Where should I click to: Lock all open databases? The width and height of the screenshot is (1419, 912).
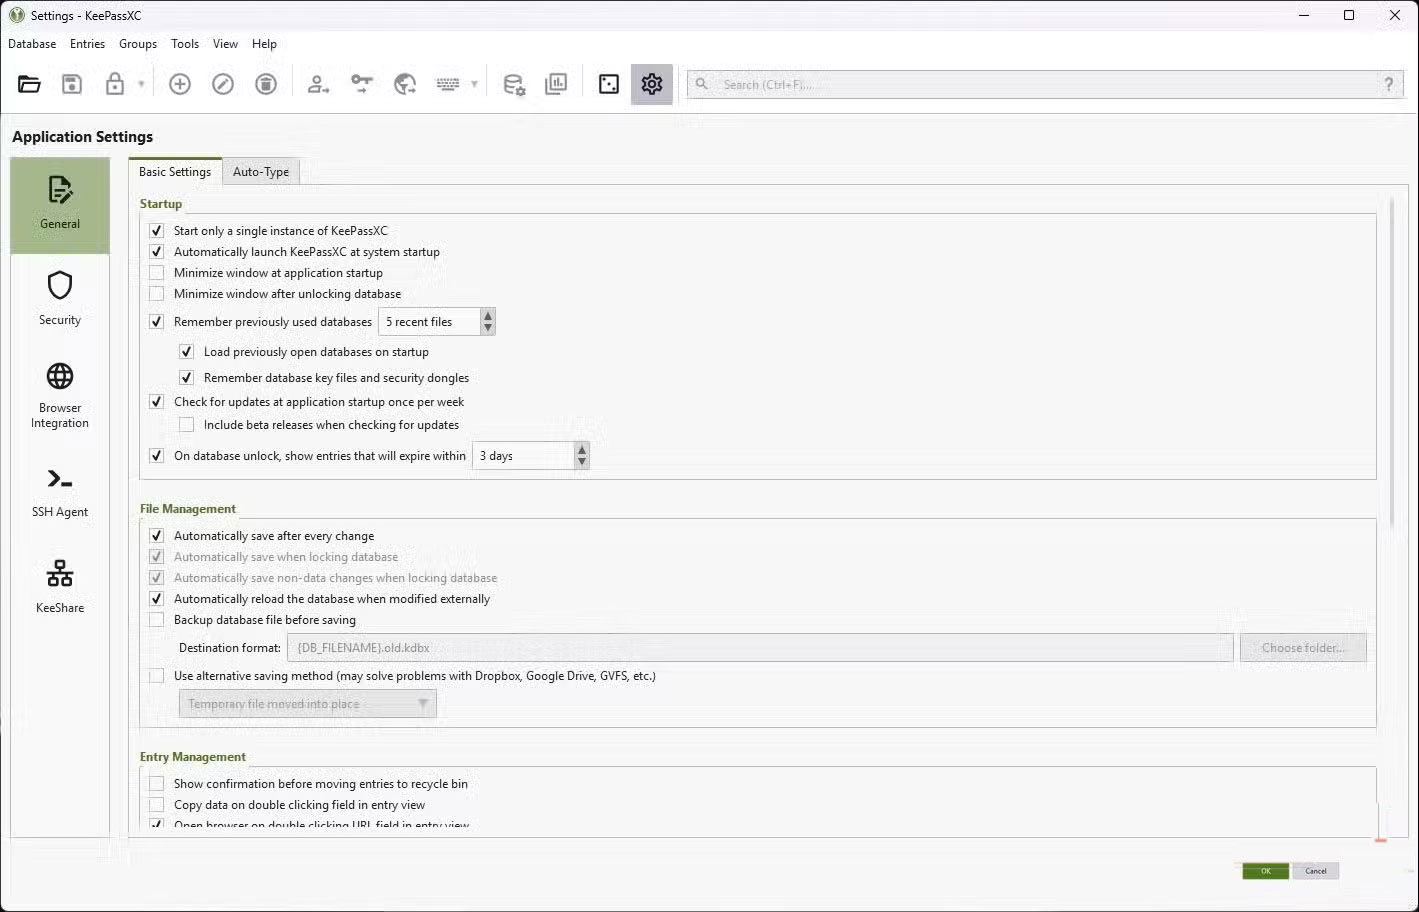pos(113,83)
